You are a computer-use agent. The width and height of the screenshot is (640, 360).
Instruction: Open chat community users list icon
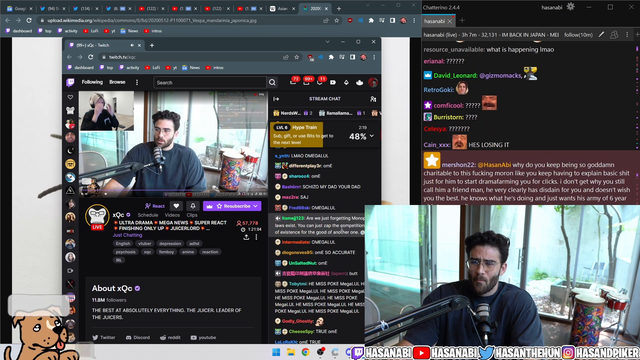point(373,99)
